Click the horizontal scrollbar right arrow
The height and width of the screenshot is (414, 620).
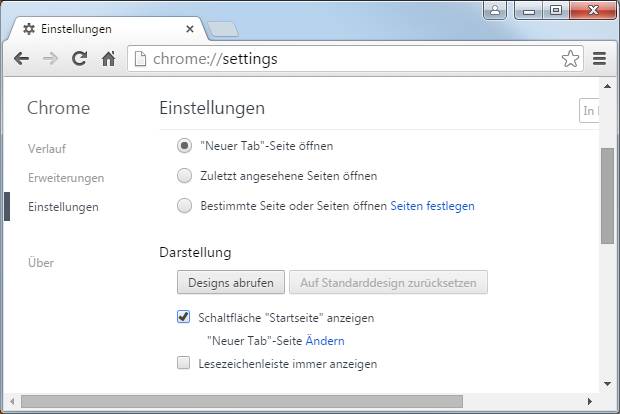coord(590,402)
